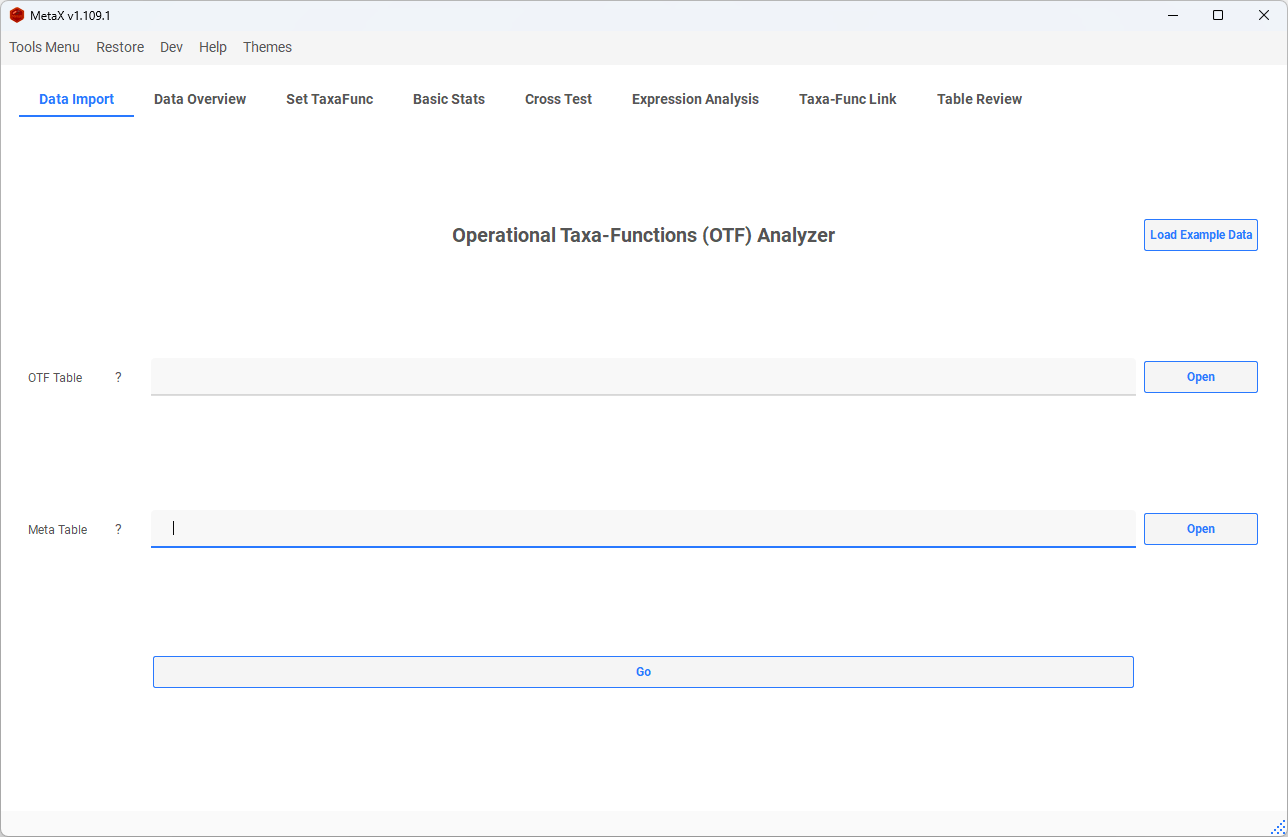Switch to the Basic Stats tab

[x=449, y=99]
